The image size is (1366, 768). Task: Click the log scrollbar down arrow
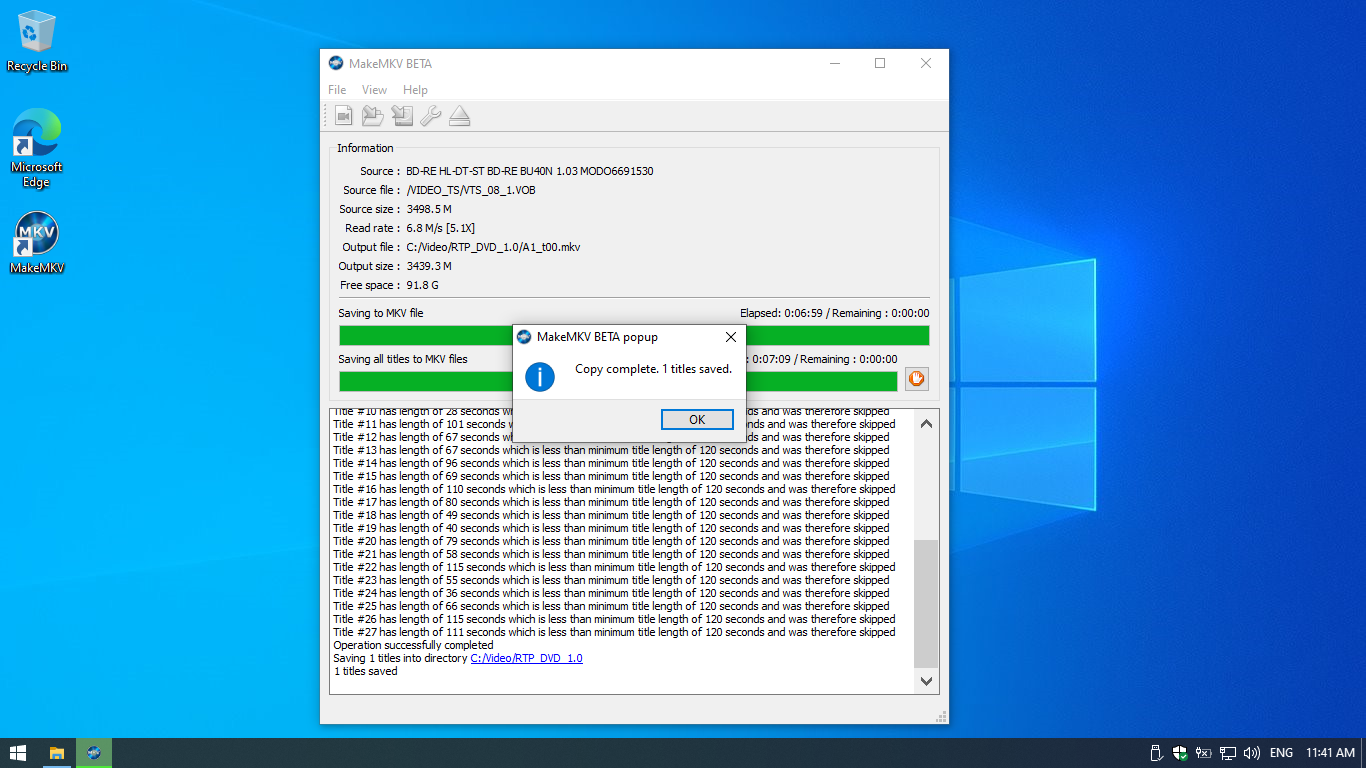click(926, 681)
